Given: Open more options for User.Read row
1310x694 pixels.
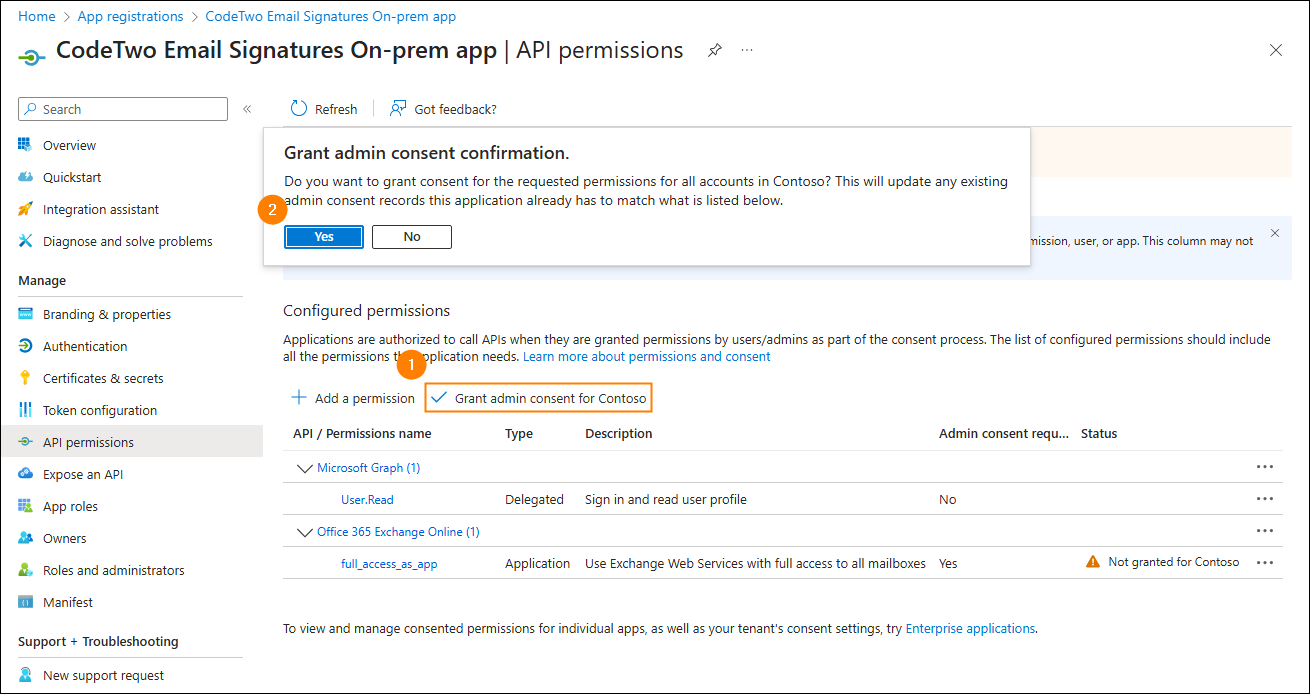Looking at the screenshot, I should coord(1264,499).
